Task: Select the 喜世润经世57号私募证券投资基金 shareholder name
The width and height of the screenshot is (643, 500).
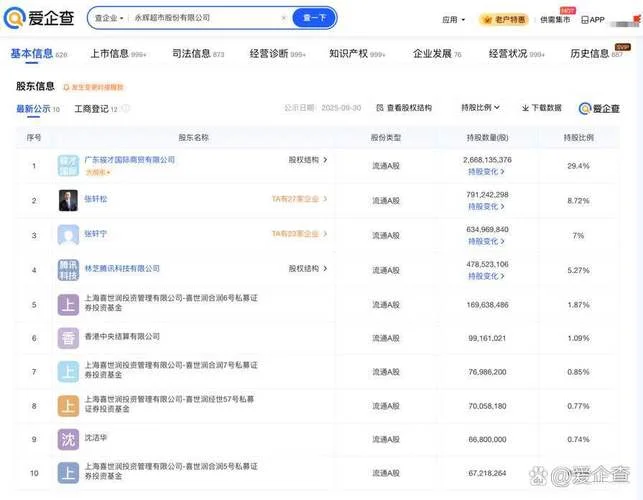Action: [x=169, y=404]
